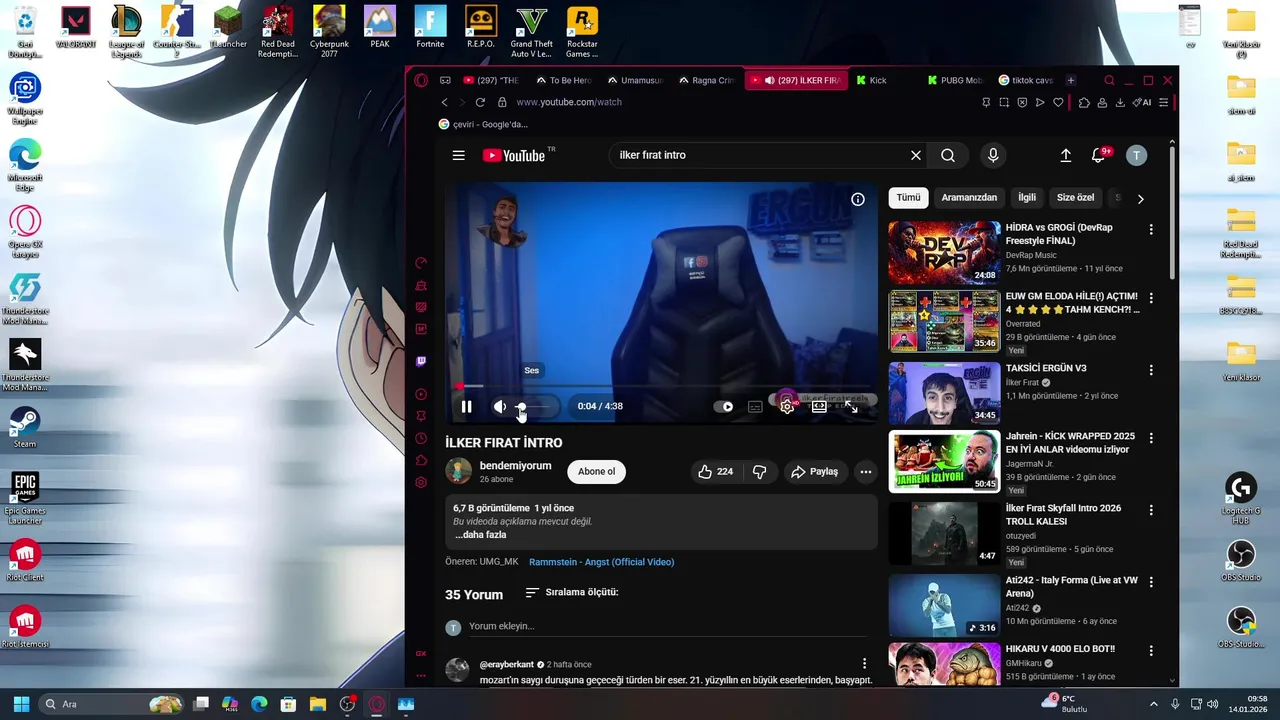1280x720 pixels.
Task: Show more filter chips with right chevron
Action: (1140, 198)
